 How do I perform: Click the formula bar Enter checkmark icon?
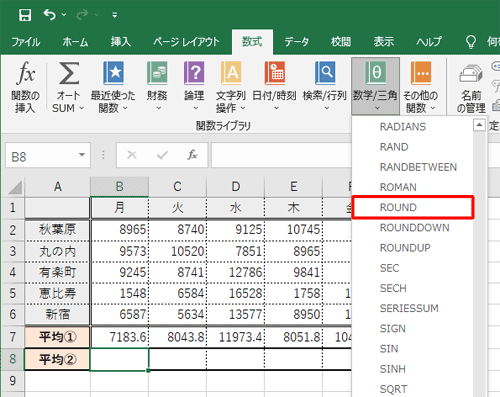click(x=163, y=155)
